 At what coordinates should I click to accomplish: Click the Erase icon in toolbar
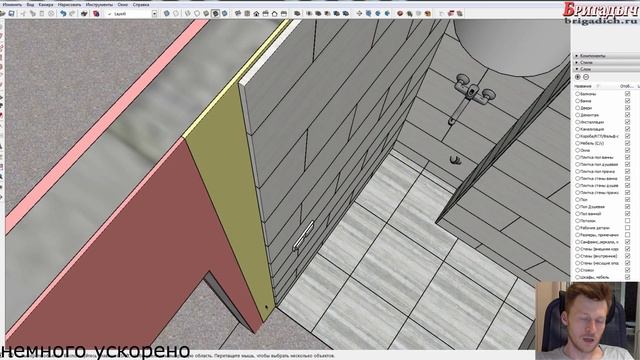pos(51,13)
